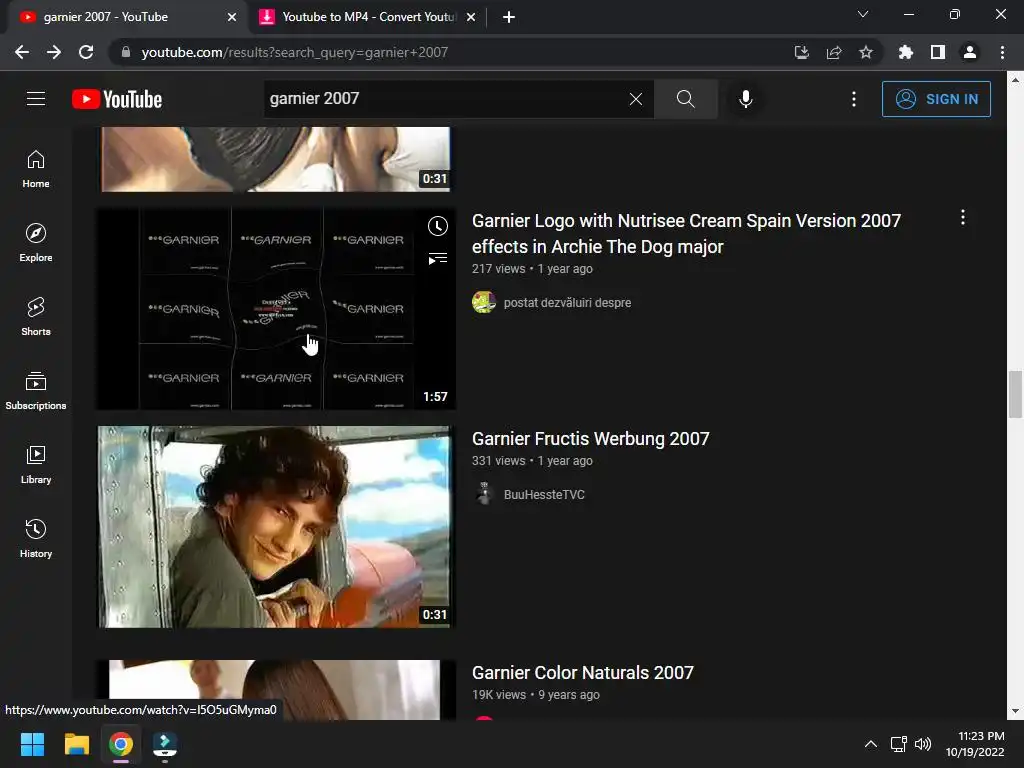Open a new browser tab
Image resolution: width=1024 pixels, height=768 pixels.
point(509,17)
